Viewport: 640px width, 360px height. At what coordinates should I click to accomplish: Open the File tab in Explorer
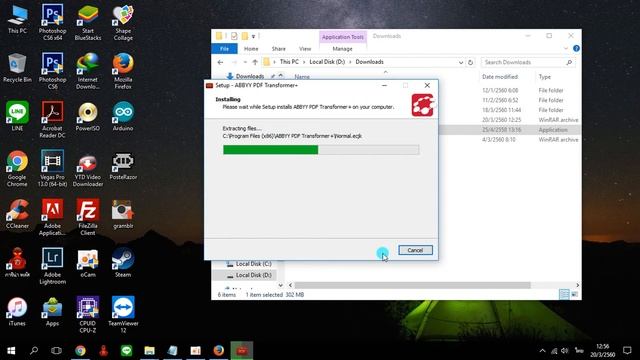tap(224, 49)
